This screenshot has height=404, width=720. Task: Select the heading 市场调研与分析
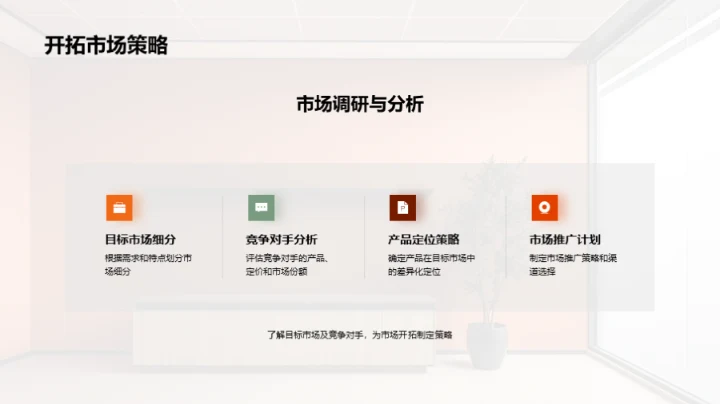point(360,104)
